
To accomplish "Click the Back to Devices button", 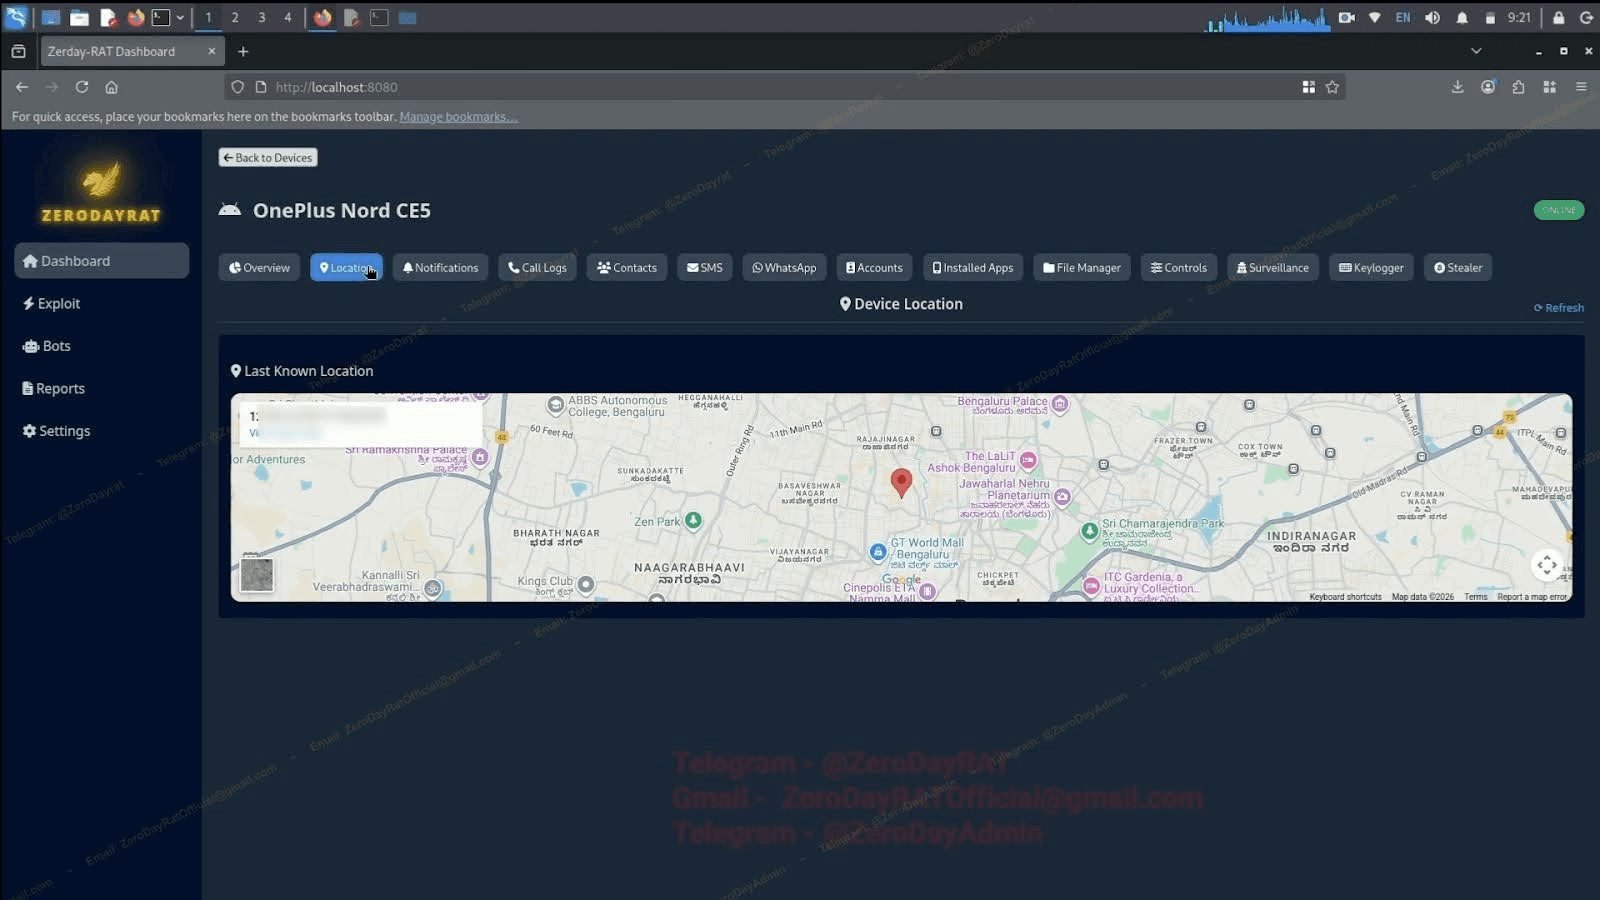I will [x=267, y=157].
